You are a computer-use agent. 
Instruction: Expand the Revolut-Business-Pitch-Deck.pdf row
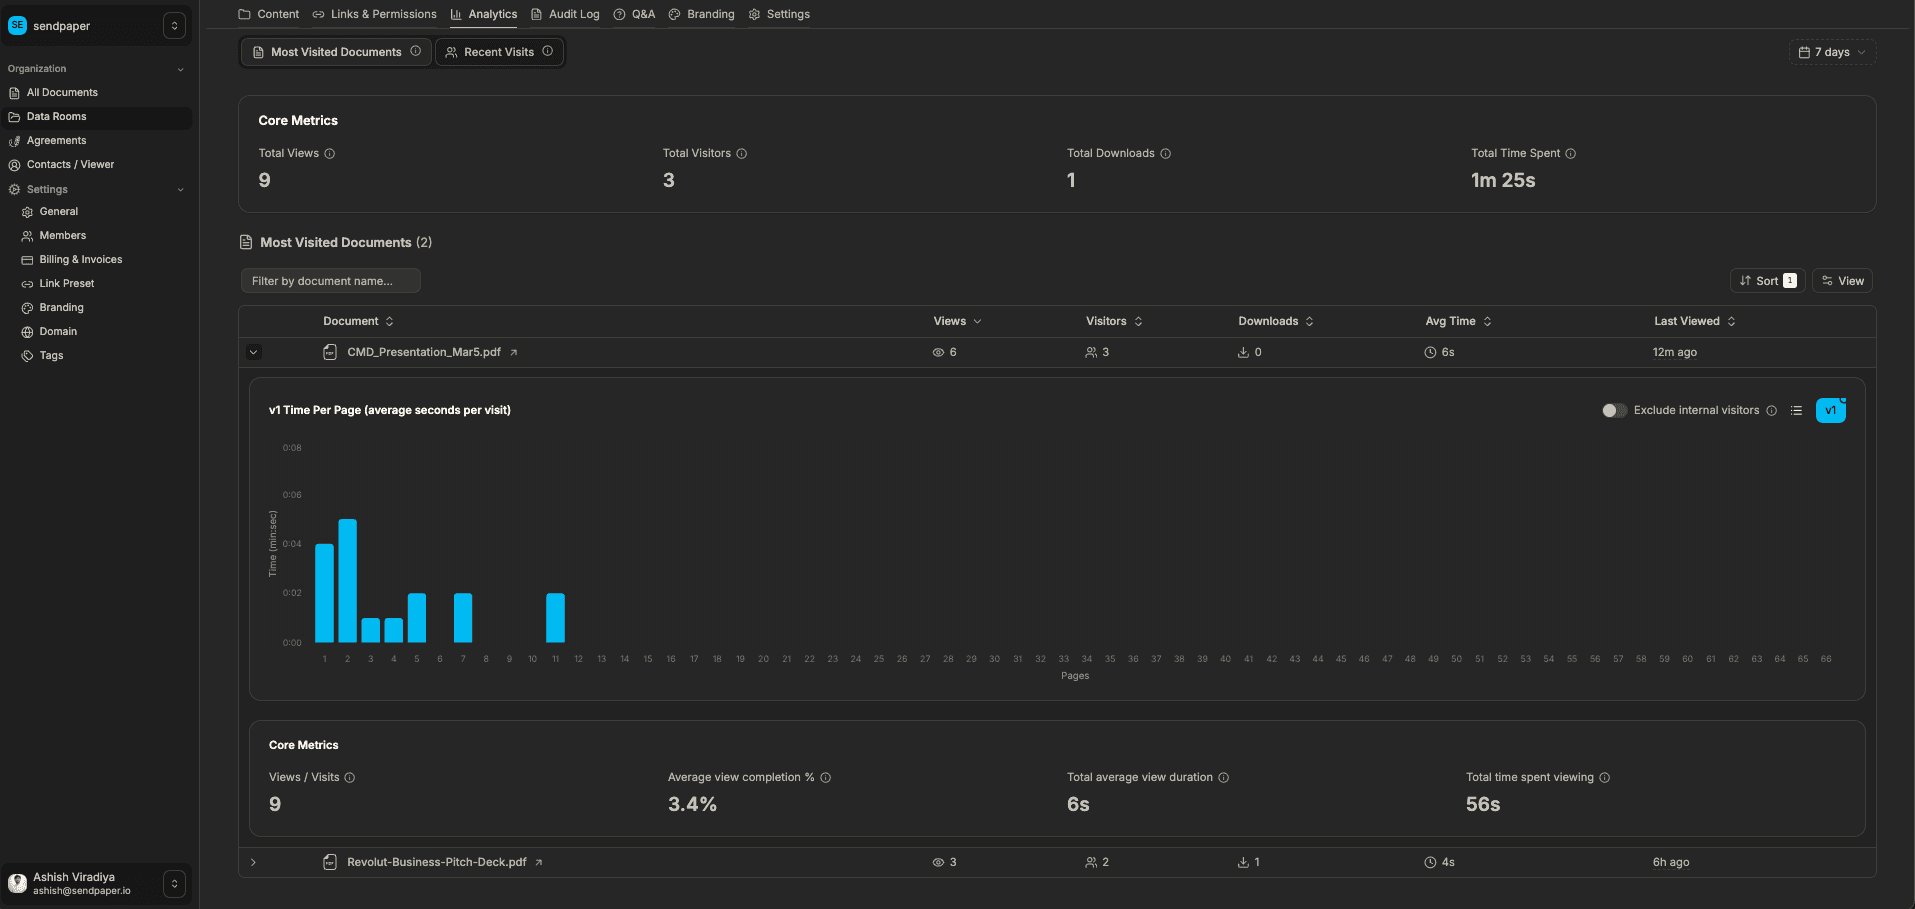pos(253,861)
